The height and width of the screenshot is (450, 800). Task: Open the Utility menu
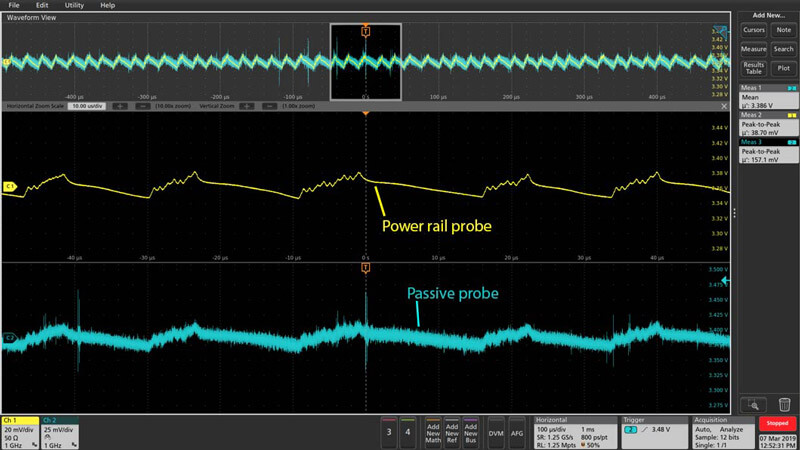point(75,5)
